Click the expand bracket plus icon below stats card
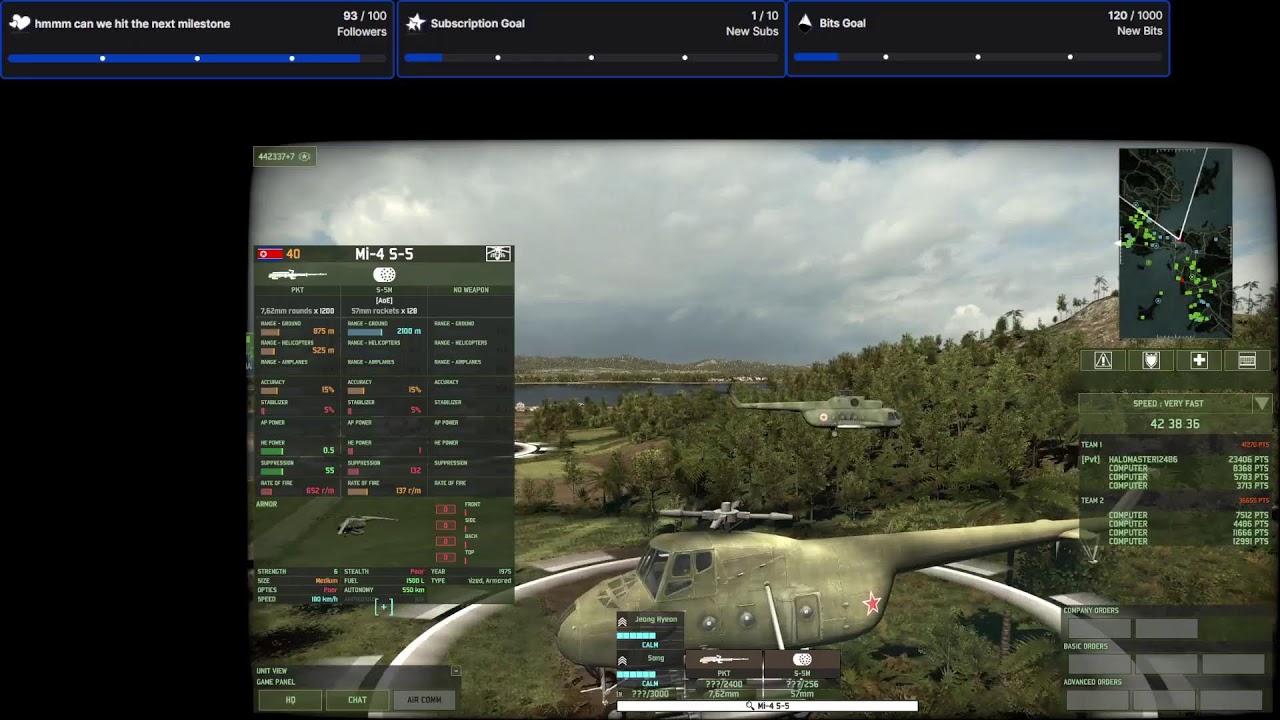 click(383, 606)
